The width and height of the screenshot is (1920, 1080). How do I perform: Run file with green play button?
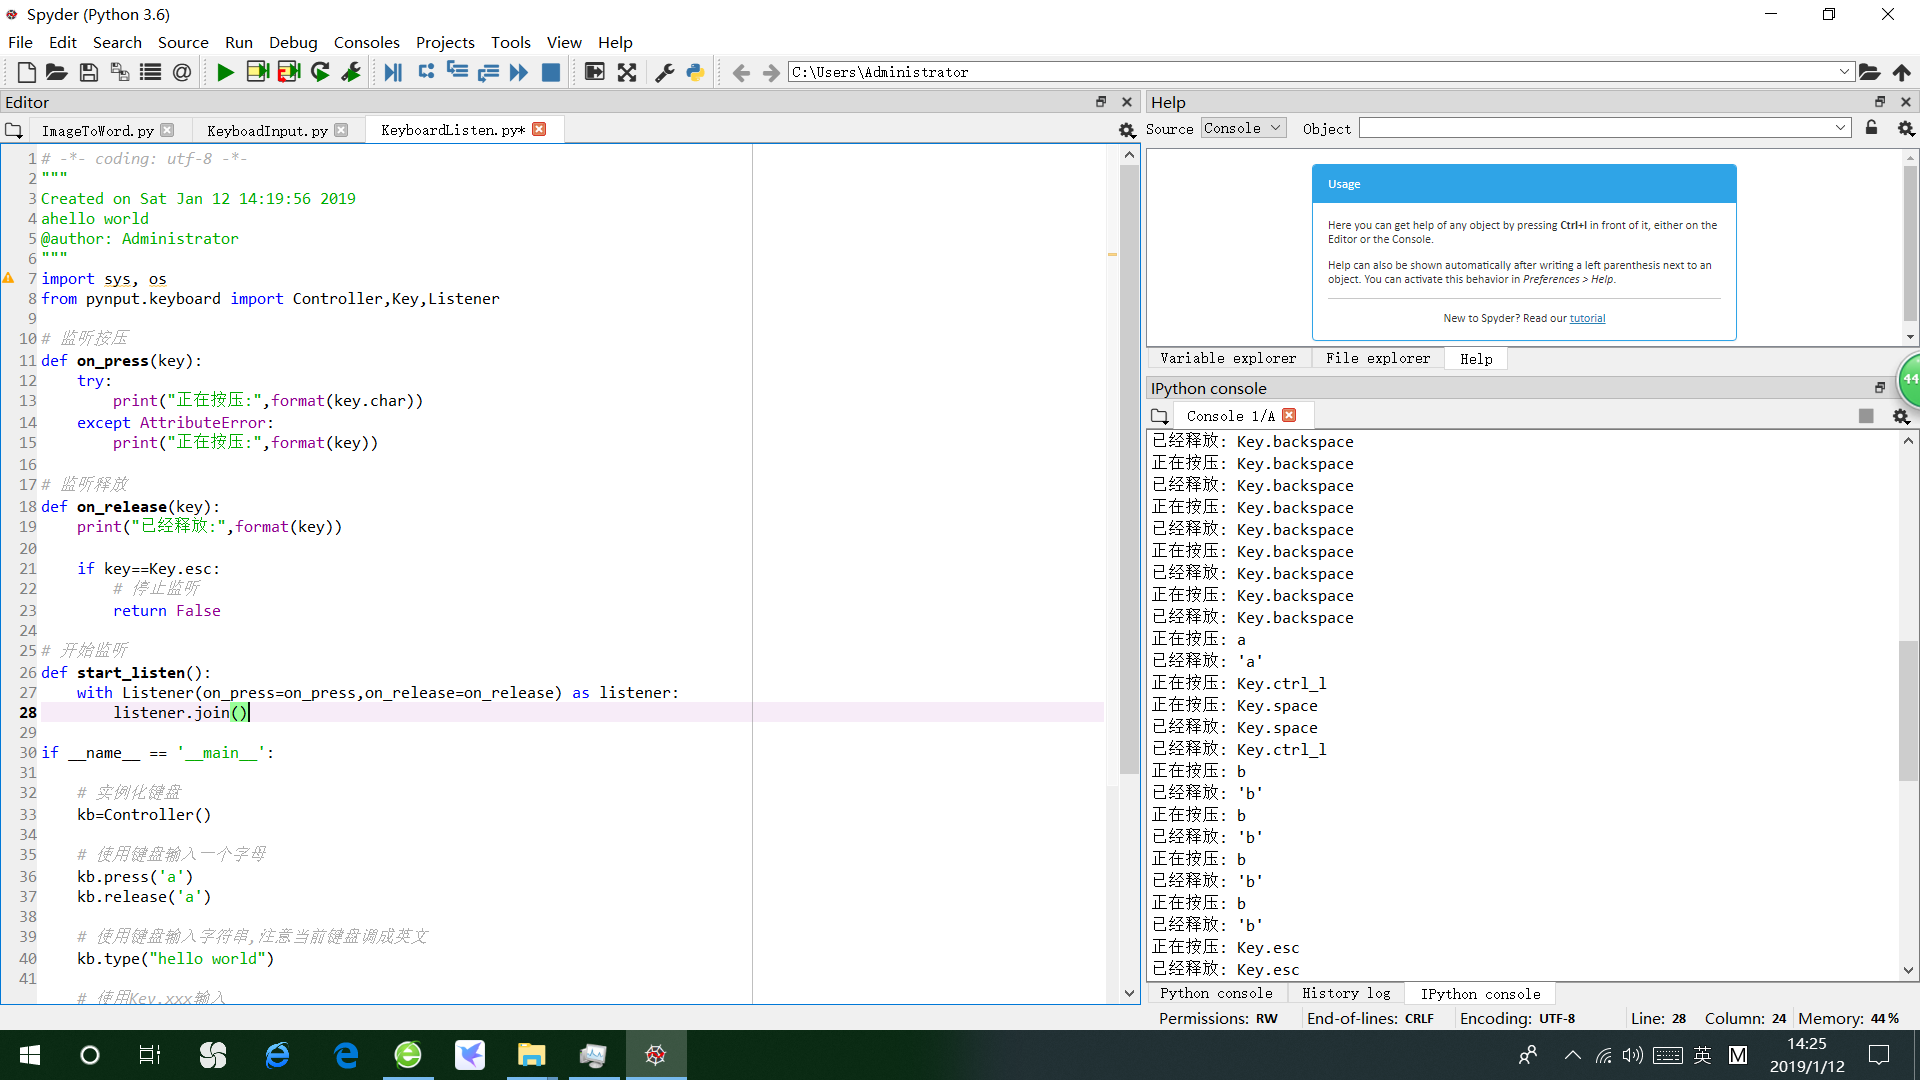(225, 72)
